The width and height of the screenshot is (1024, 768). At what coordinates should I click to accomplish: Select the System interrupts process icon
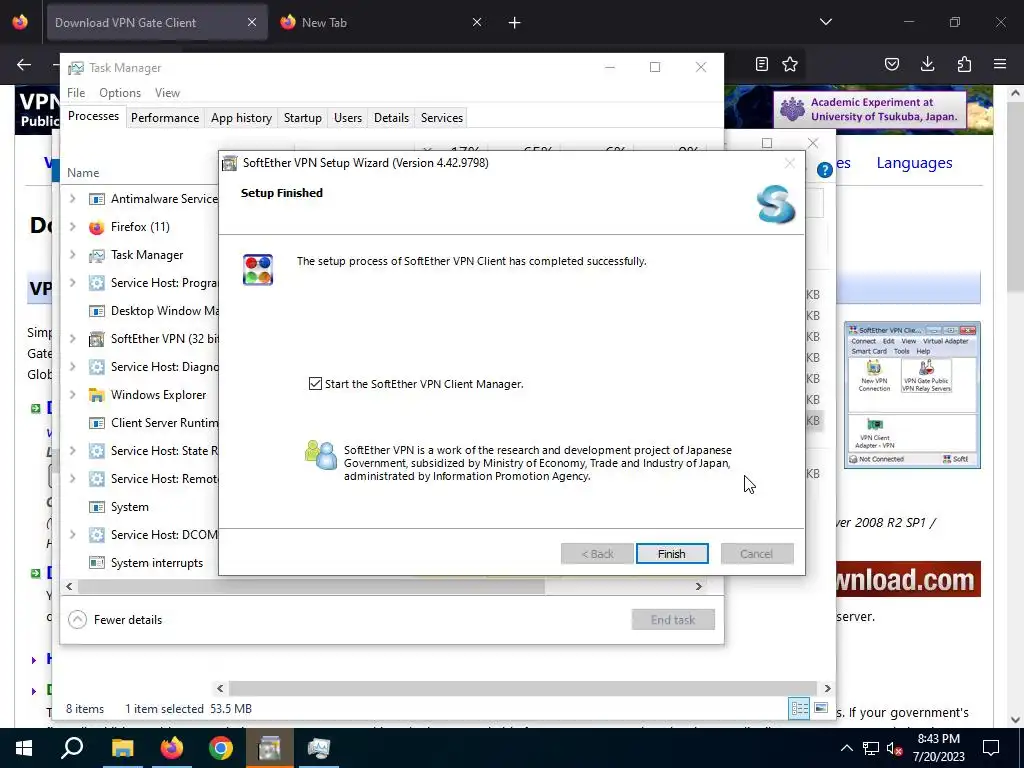[97, 562]
